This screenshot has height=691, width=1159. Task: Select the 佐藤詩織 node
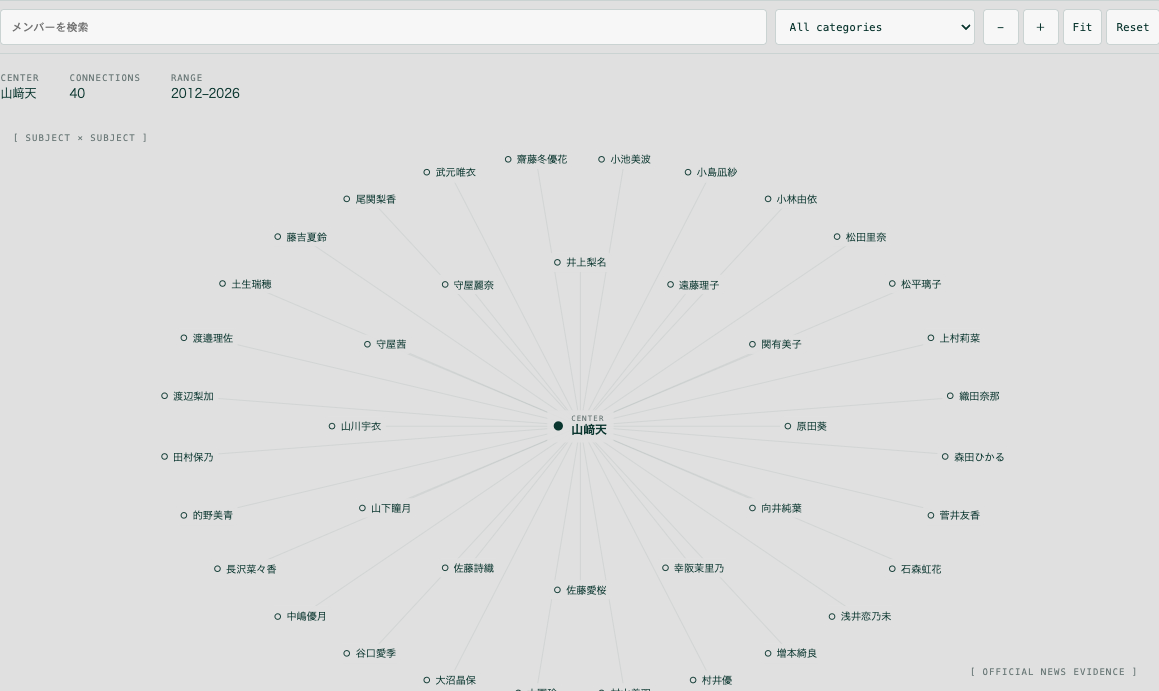click(x=468, y=568)
